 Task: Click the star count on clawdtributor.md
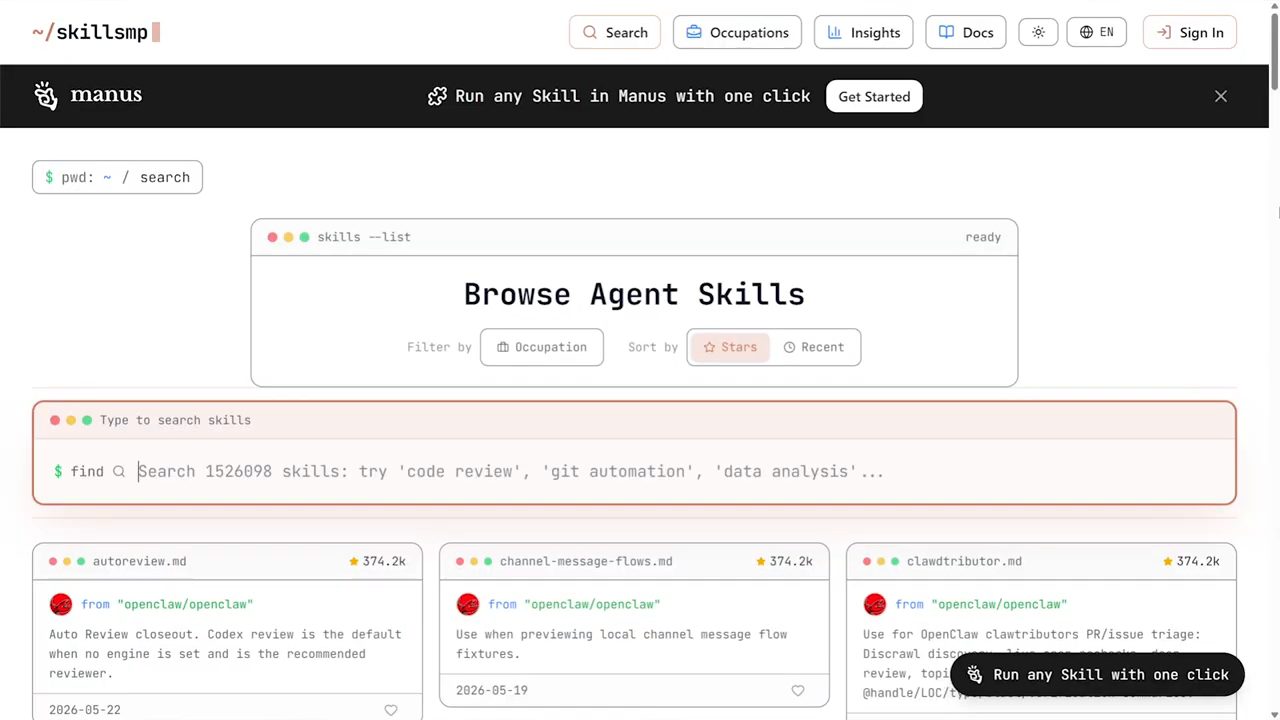click(x=1191, y=561)
